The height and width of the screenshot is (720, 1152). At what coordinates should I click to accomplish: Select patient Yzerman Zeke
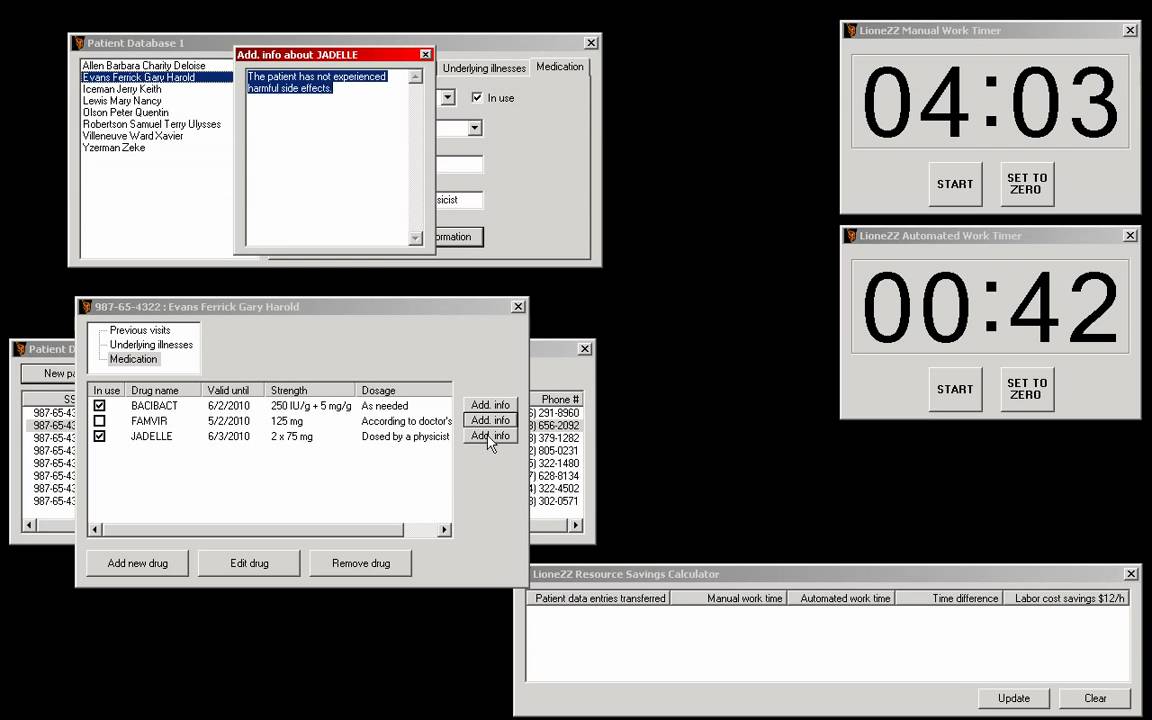click(114, 148)
